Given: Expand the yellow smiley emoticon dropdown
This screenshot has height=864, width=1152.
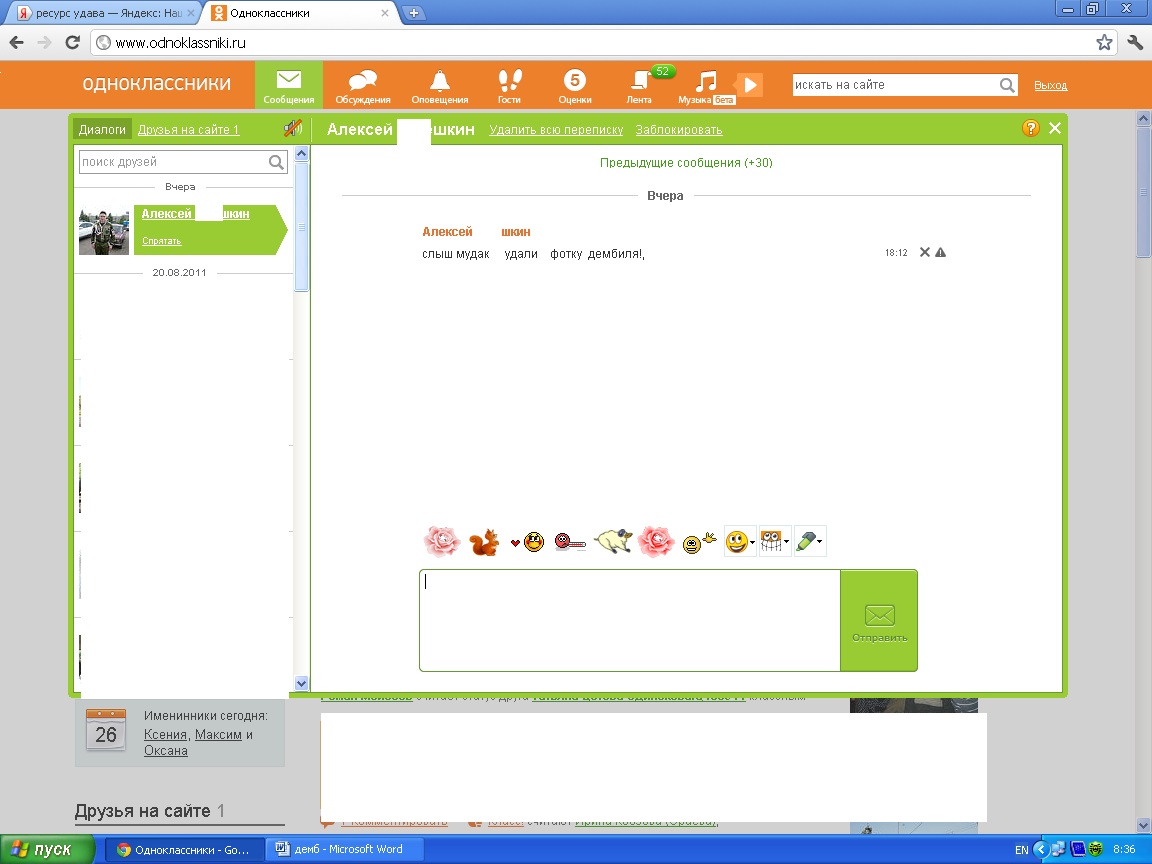Looking at the screenshot, I should pyautogui.click(x=740, y=543).
